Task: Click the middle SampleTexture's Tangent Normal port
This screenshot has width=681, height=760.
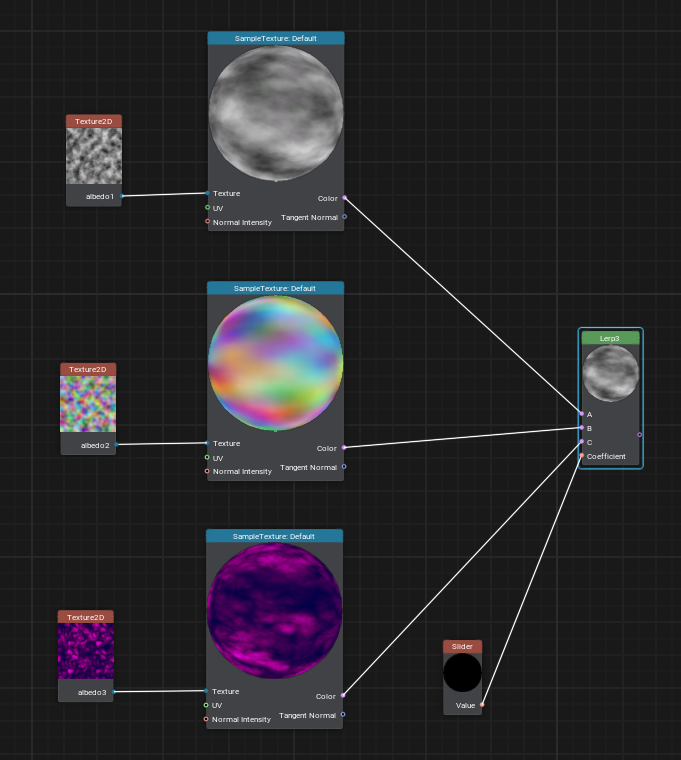Action: (344, 466)
